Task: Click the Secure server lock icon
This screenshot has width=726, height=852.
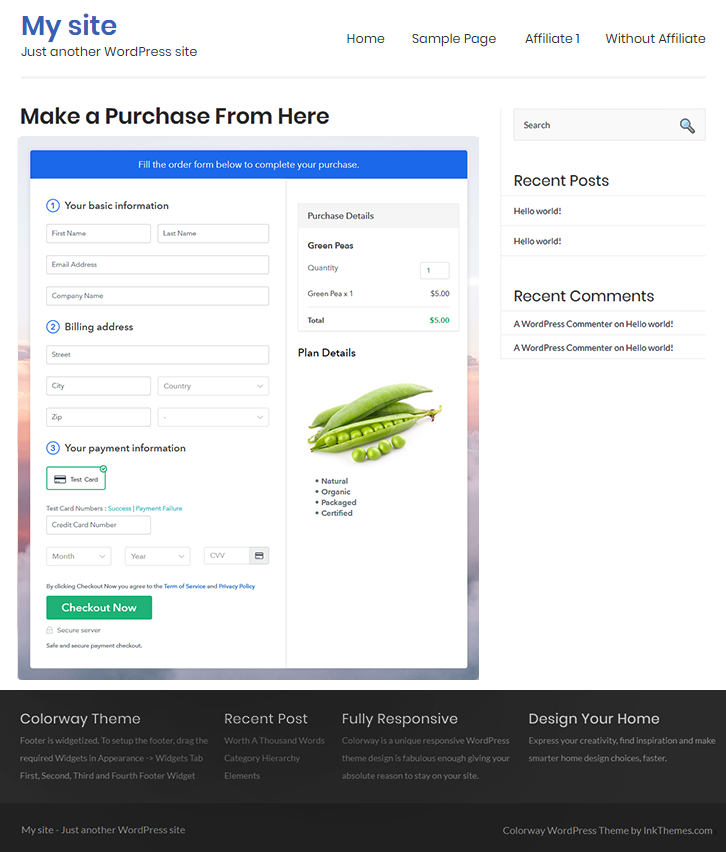Action: tap(49, 630)
